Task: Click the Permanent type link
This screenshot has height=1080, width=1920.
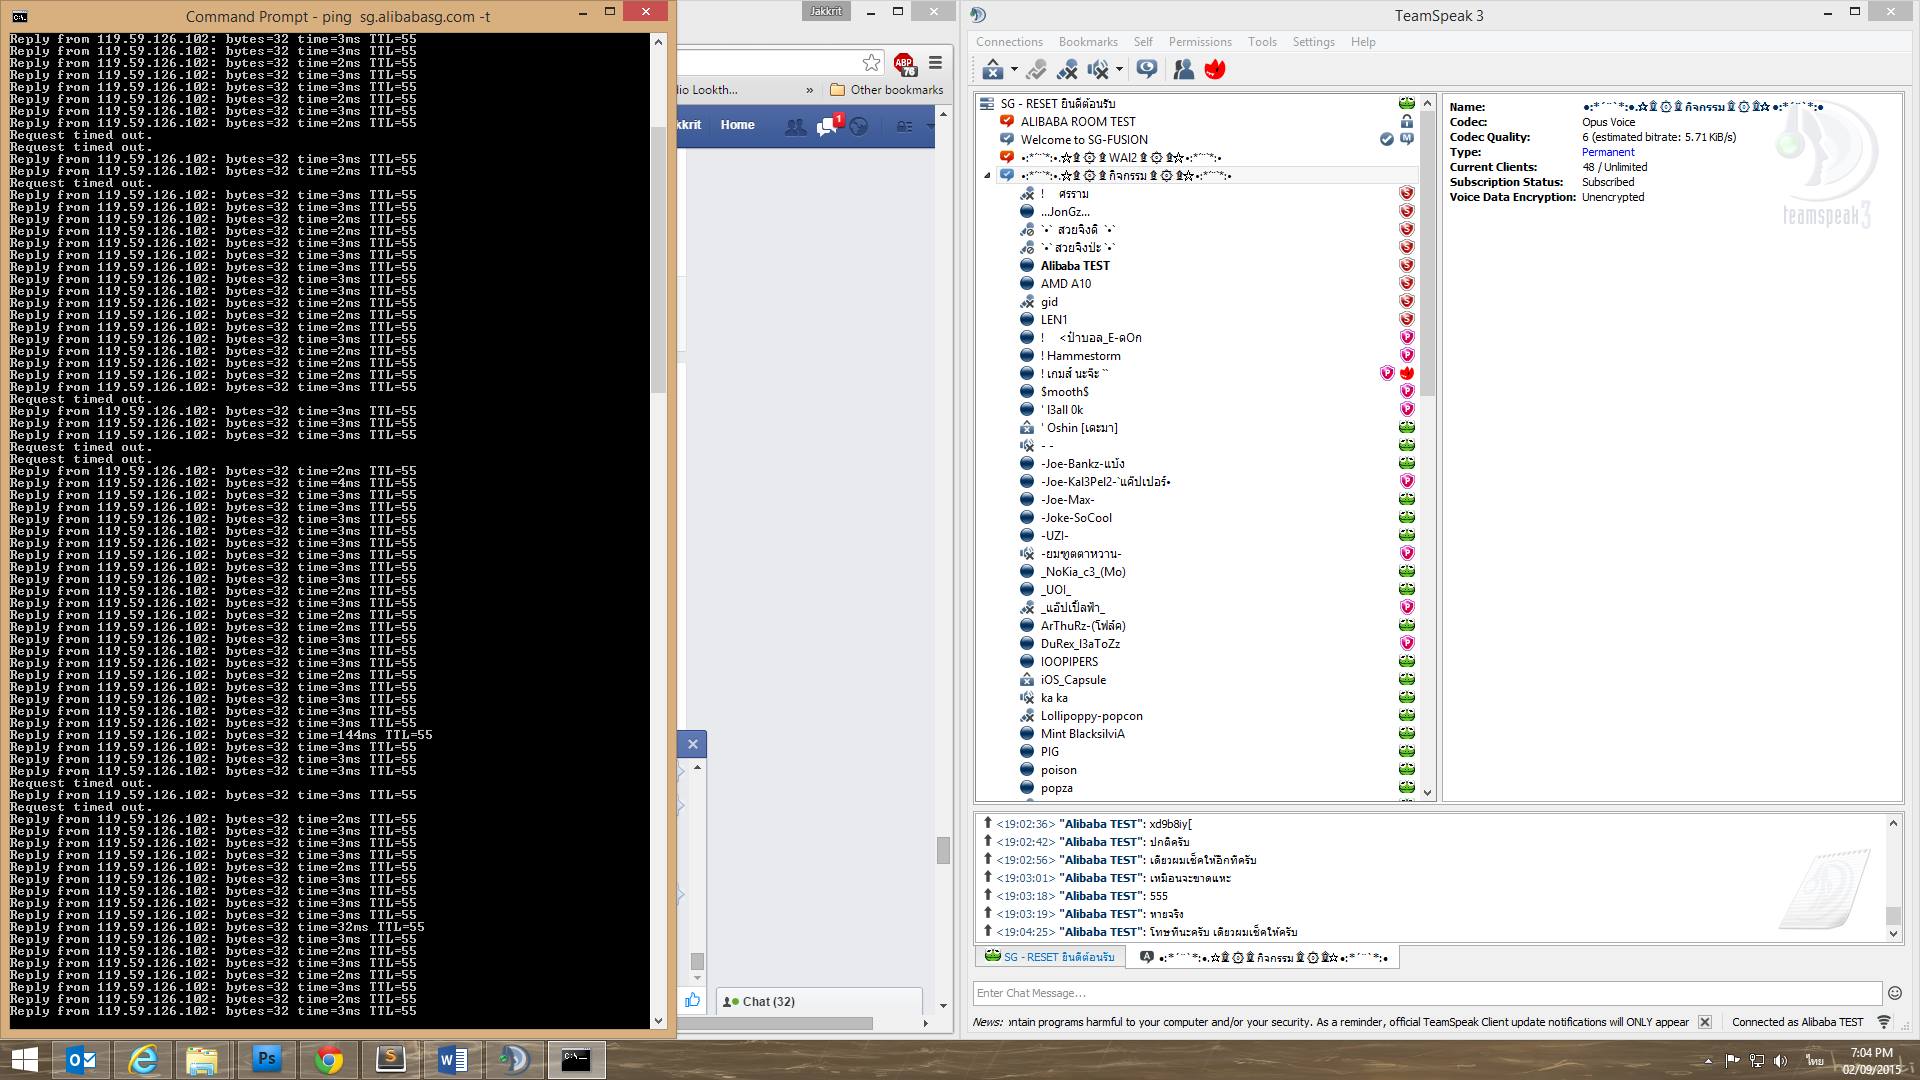Action: (x=1607, y=152)
